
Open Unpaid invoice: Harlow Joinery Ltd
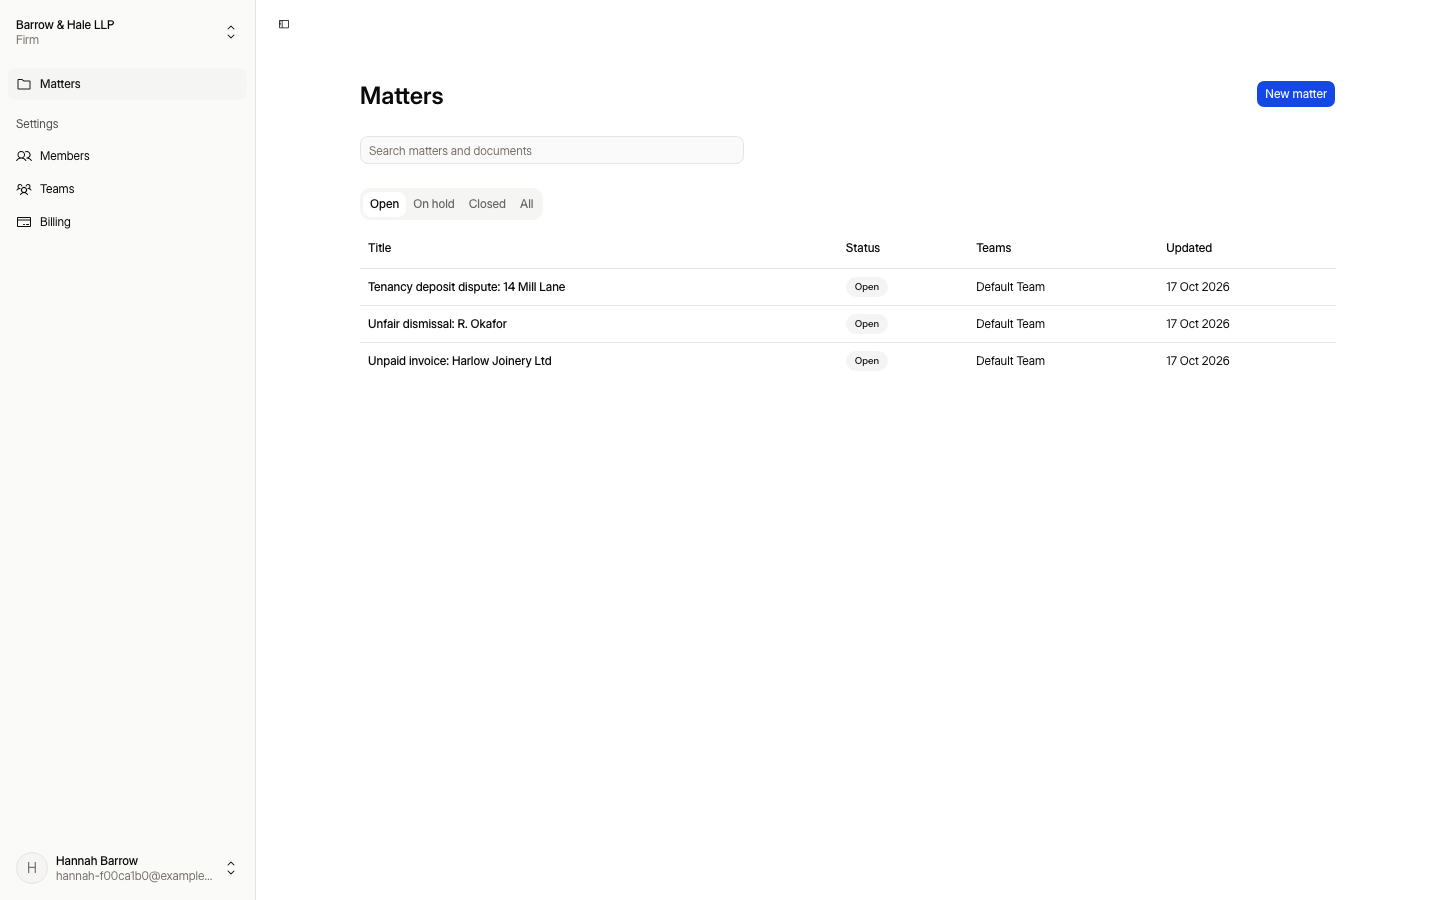459,361
